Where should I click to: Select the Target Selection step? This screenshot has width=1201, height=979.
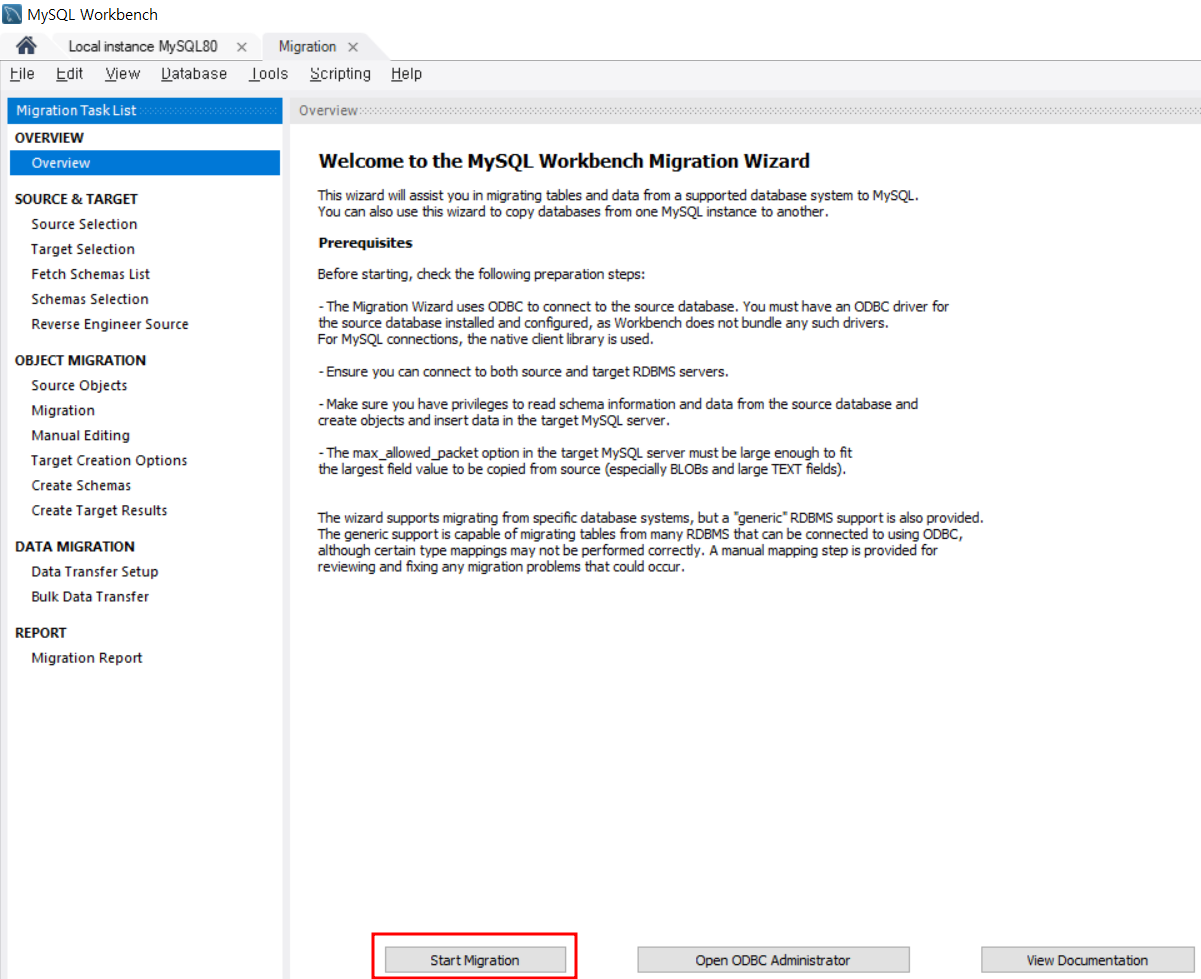click(83, 249)
